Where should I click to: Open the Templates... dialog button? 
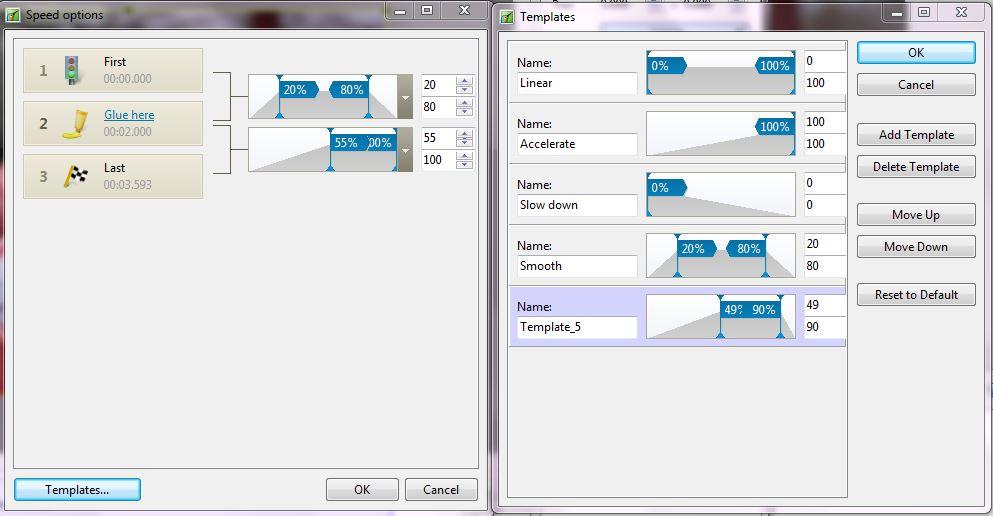tap(77, 490)
